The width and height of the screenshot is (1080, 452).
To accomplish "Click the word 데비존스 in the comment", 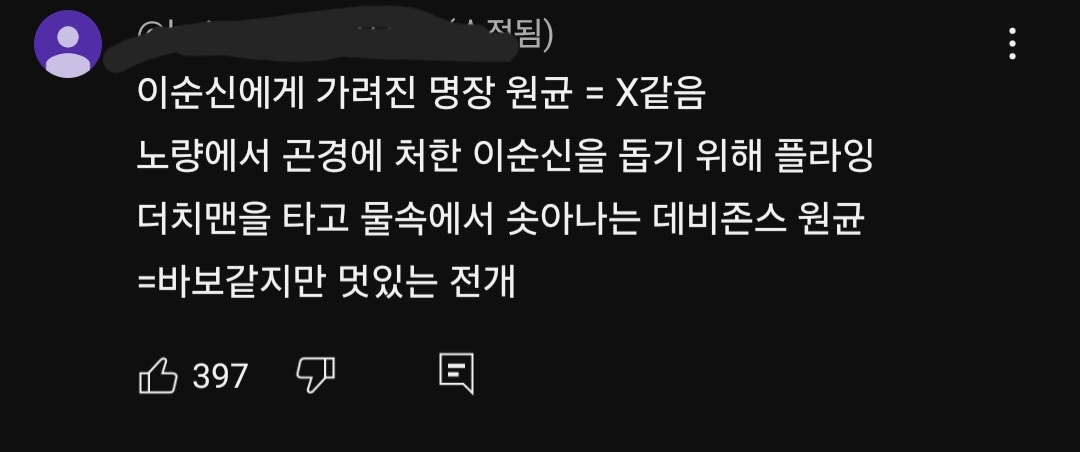I will 720,220.
